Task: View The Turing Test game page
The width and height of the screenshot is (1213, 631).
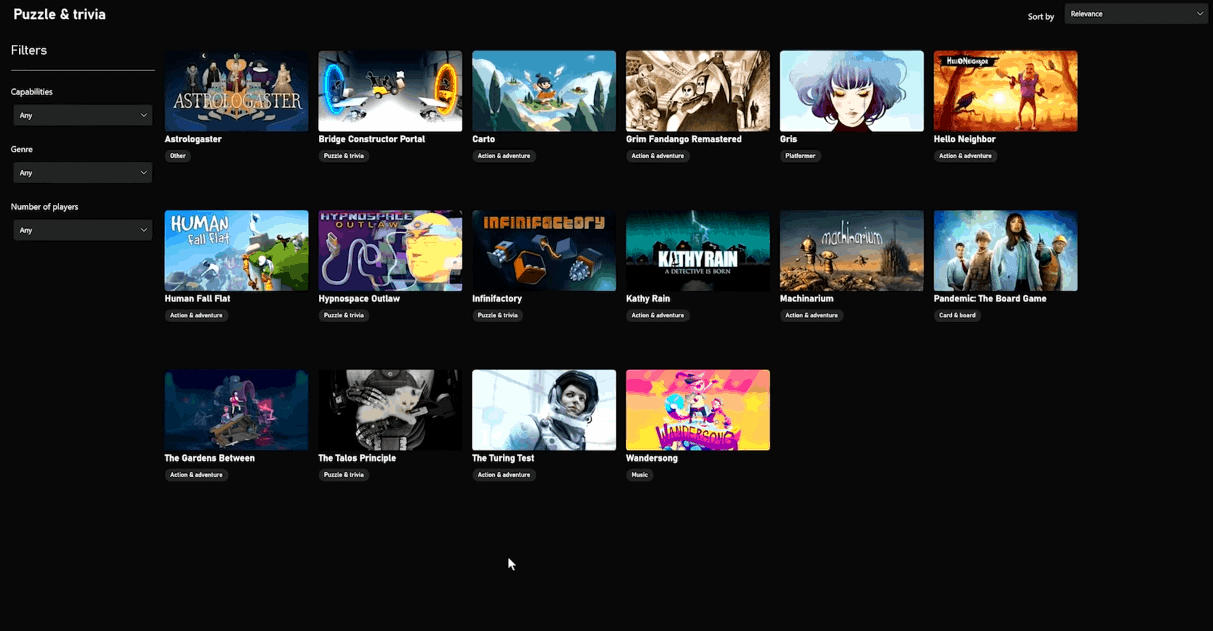Action: coord(544,410)
